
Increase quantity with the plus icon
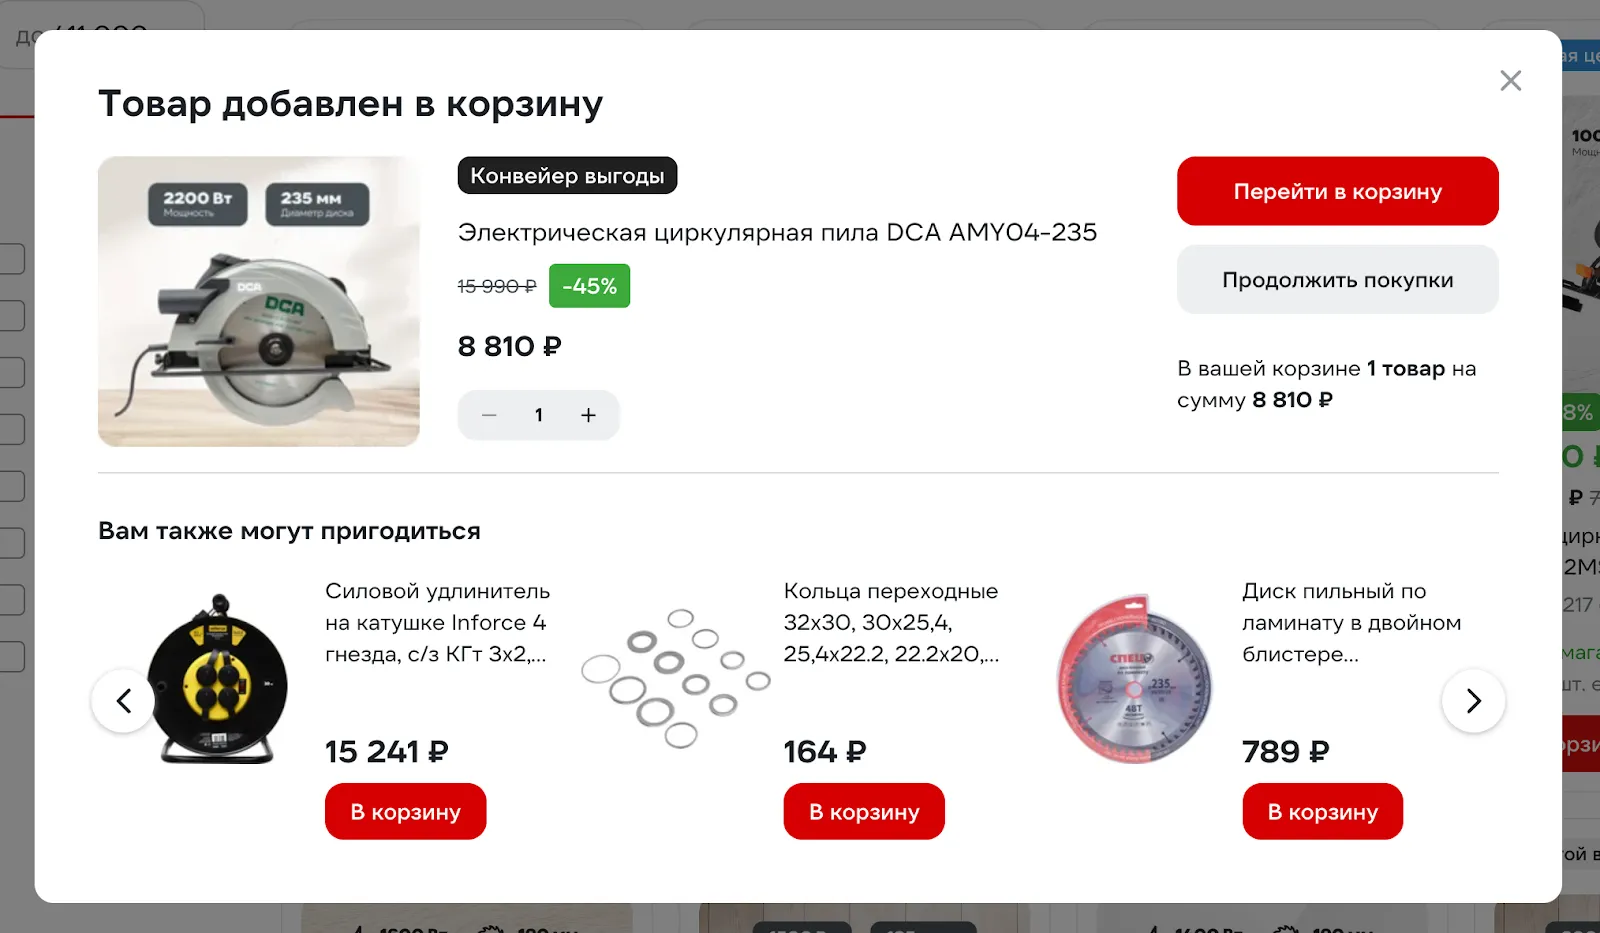(588, 415)
